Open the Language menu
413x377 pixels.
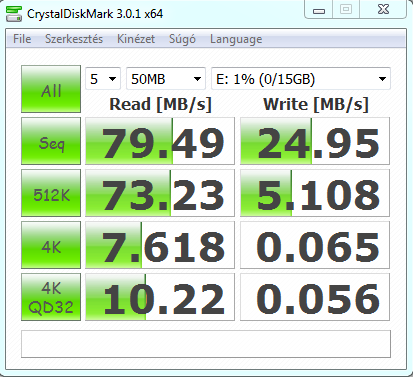coord(236,39)
